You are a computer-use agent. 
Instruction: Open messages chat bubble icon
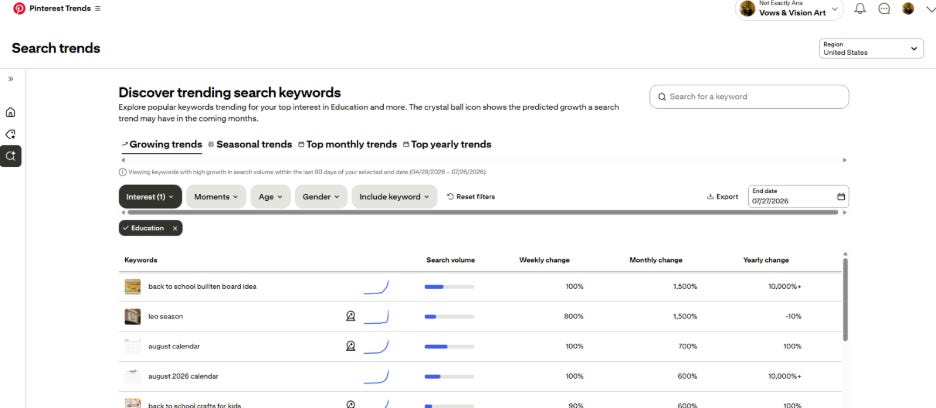tap(885, 8)
